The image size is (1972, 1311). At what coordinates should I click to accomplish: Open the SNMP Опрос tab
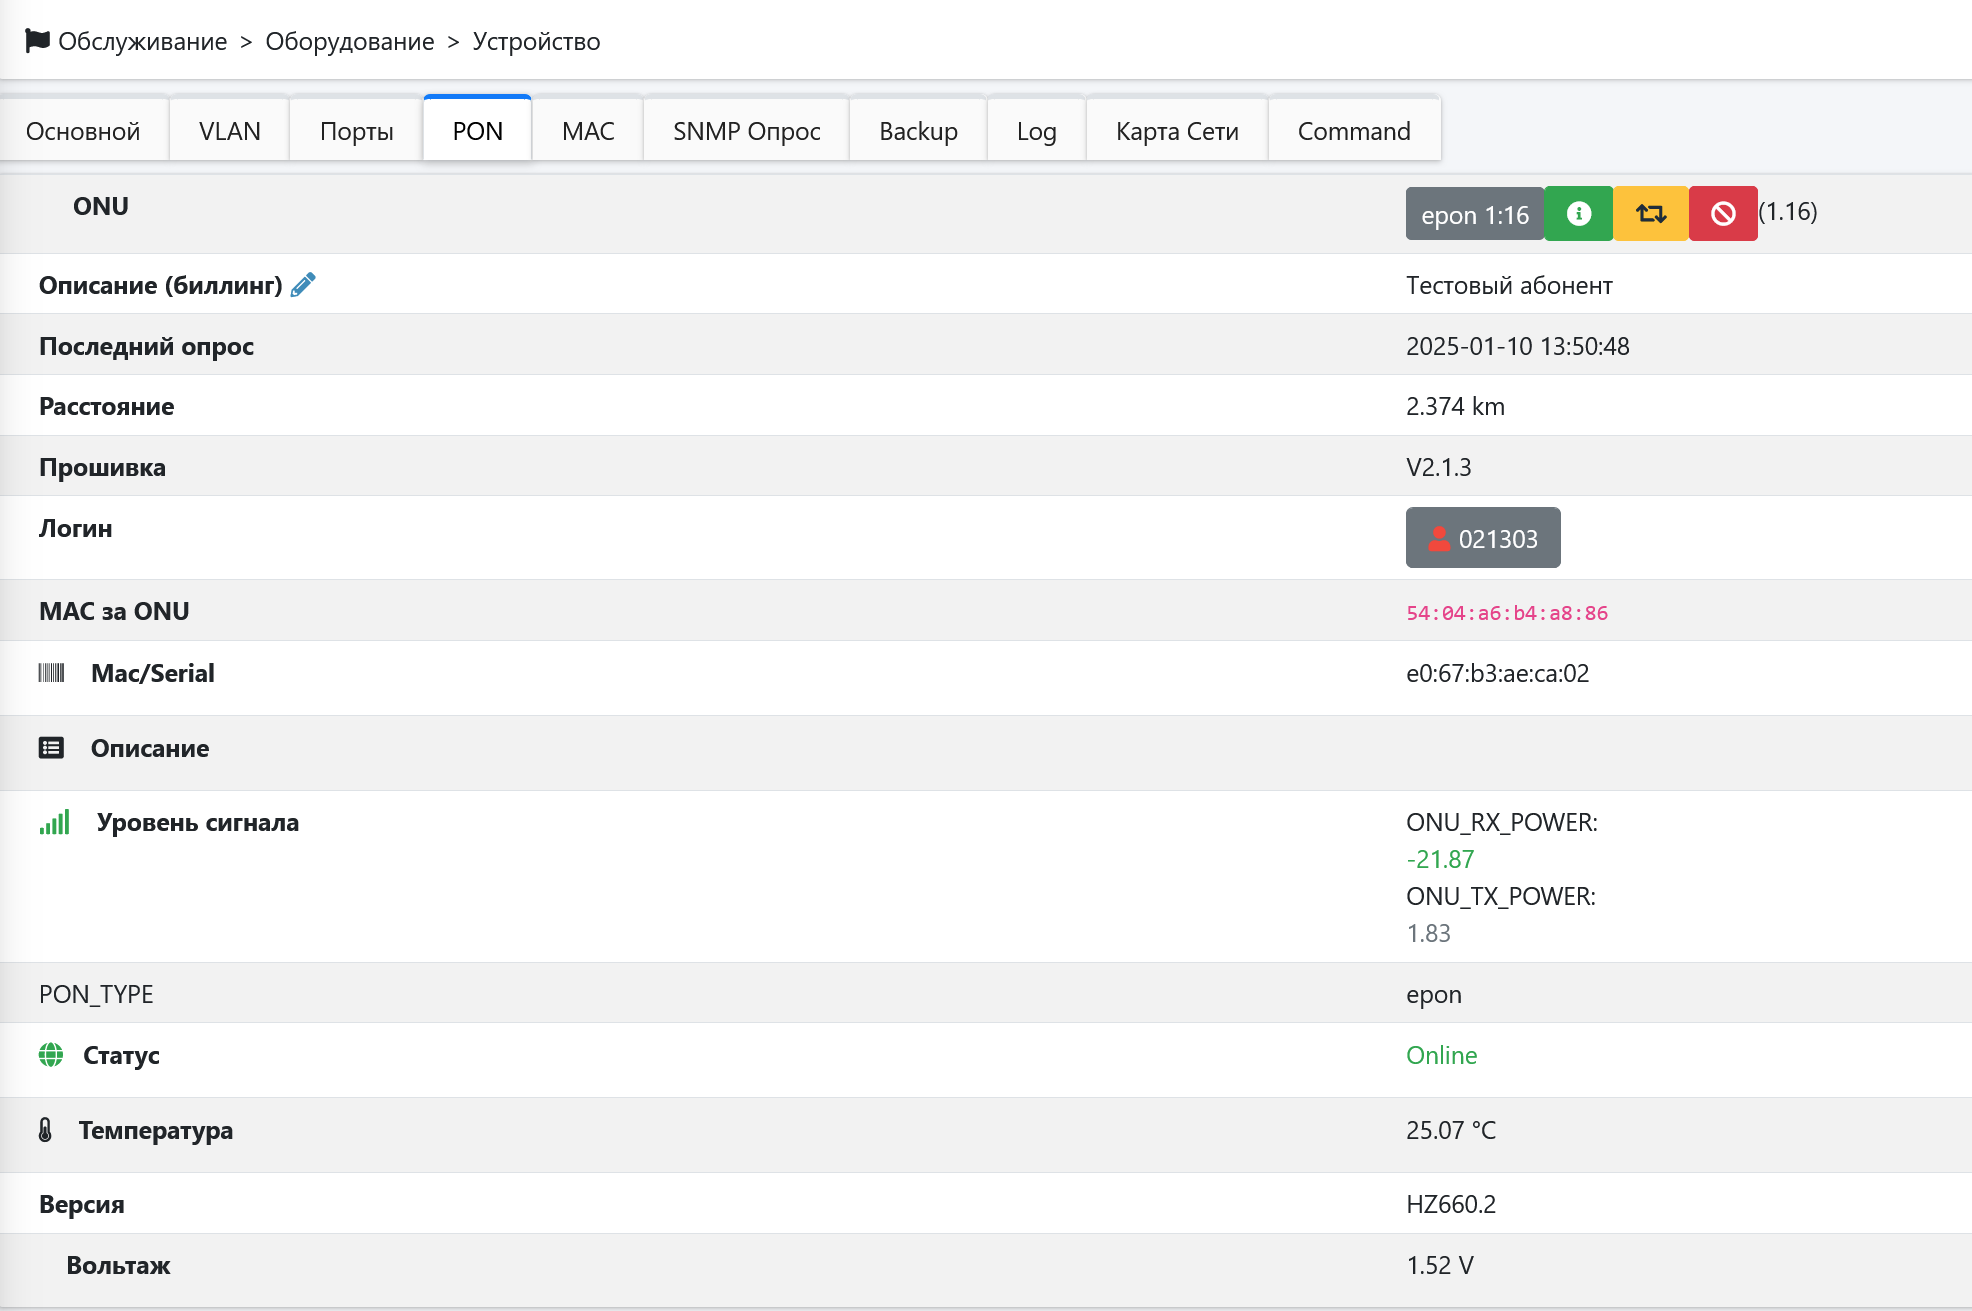[746, 131]
